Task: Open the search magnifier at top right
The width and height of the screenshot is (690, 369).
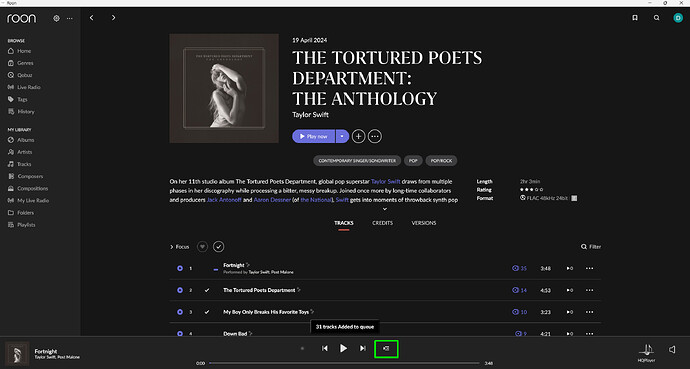Action: [x=657, y=18]
